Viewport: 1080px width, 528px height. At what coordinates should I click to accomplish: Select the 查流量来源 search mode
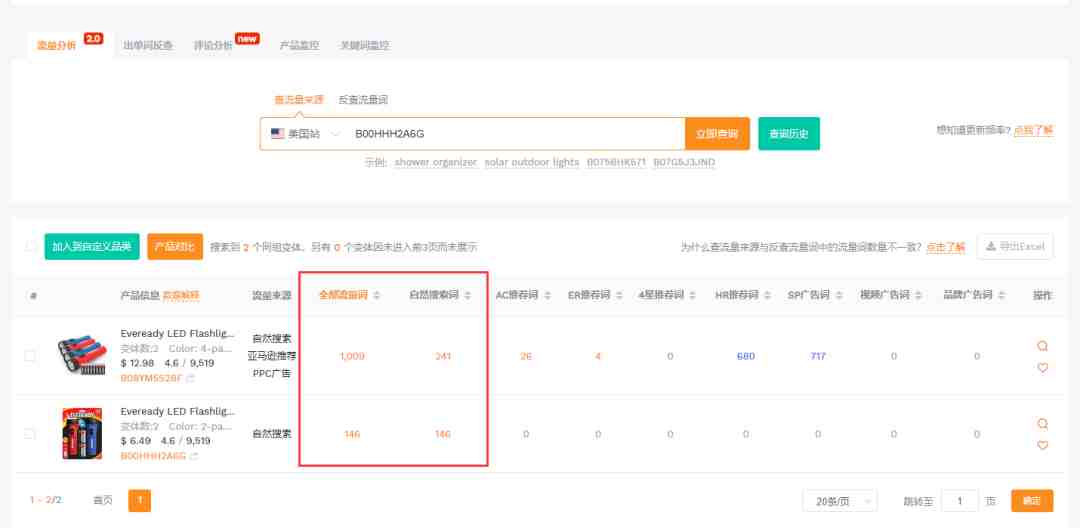[299, 100]
